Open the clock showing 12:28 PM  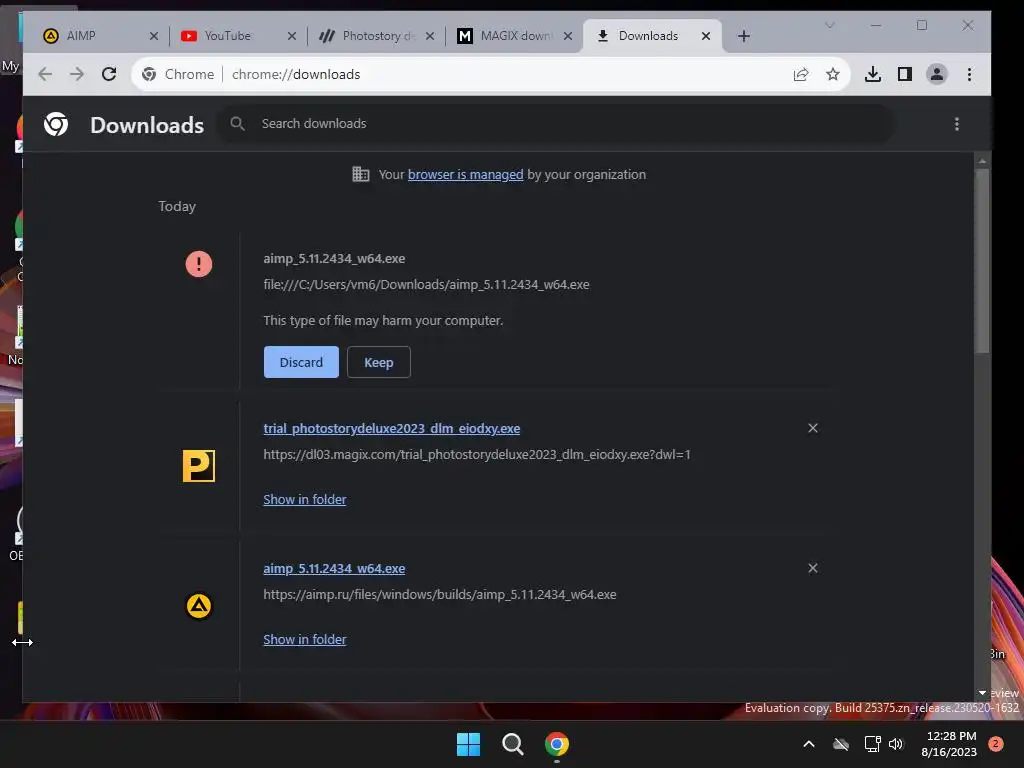click(948, 744)
